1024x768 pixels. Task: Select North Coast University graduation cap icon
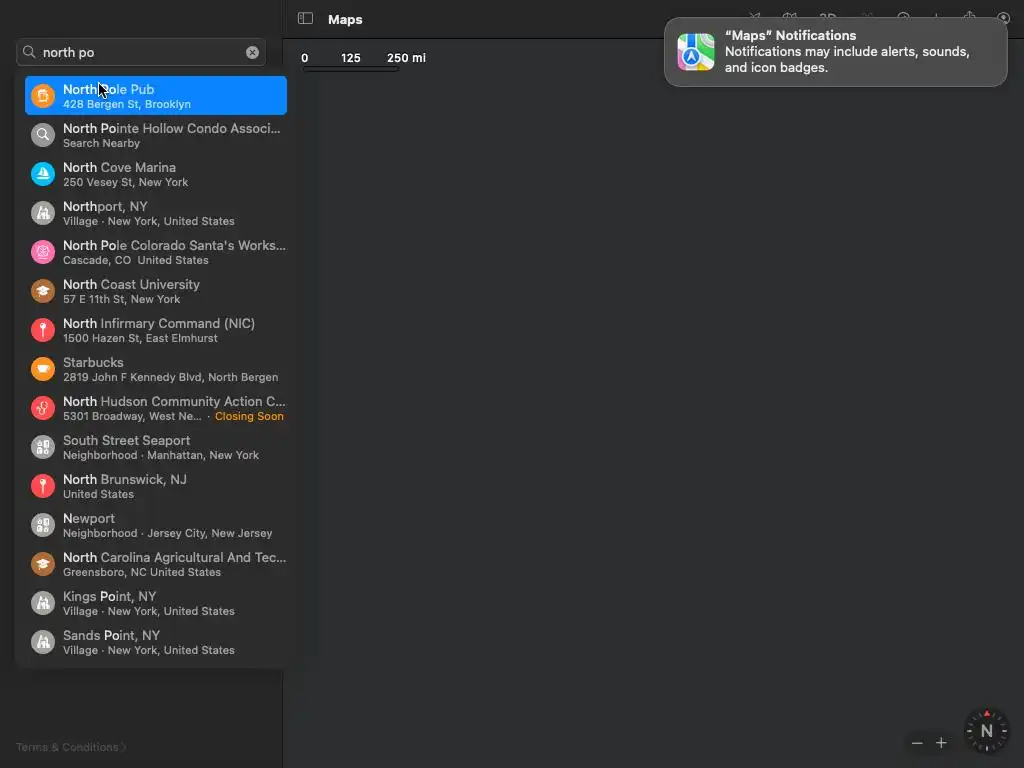click(43, 291)
